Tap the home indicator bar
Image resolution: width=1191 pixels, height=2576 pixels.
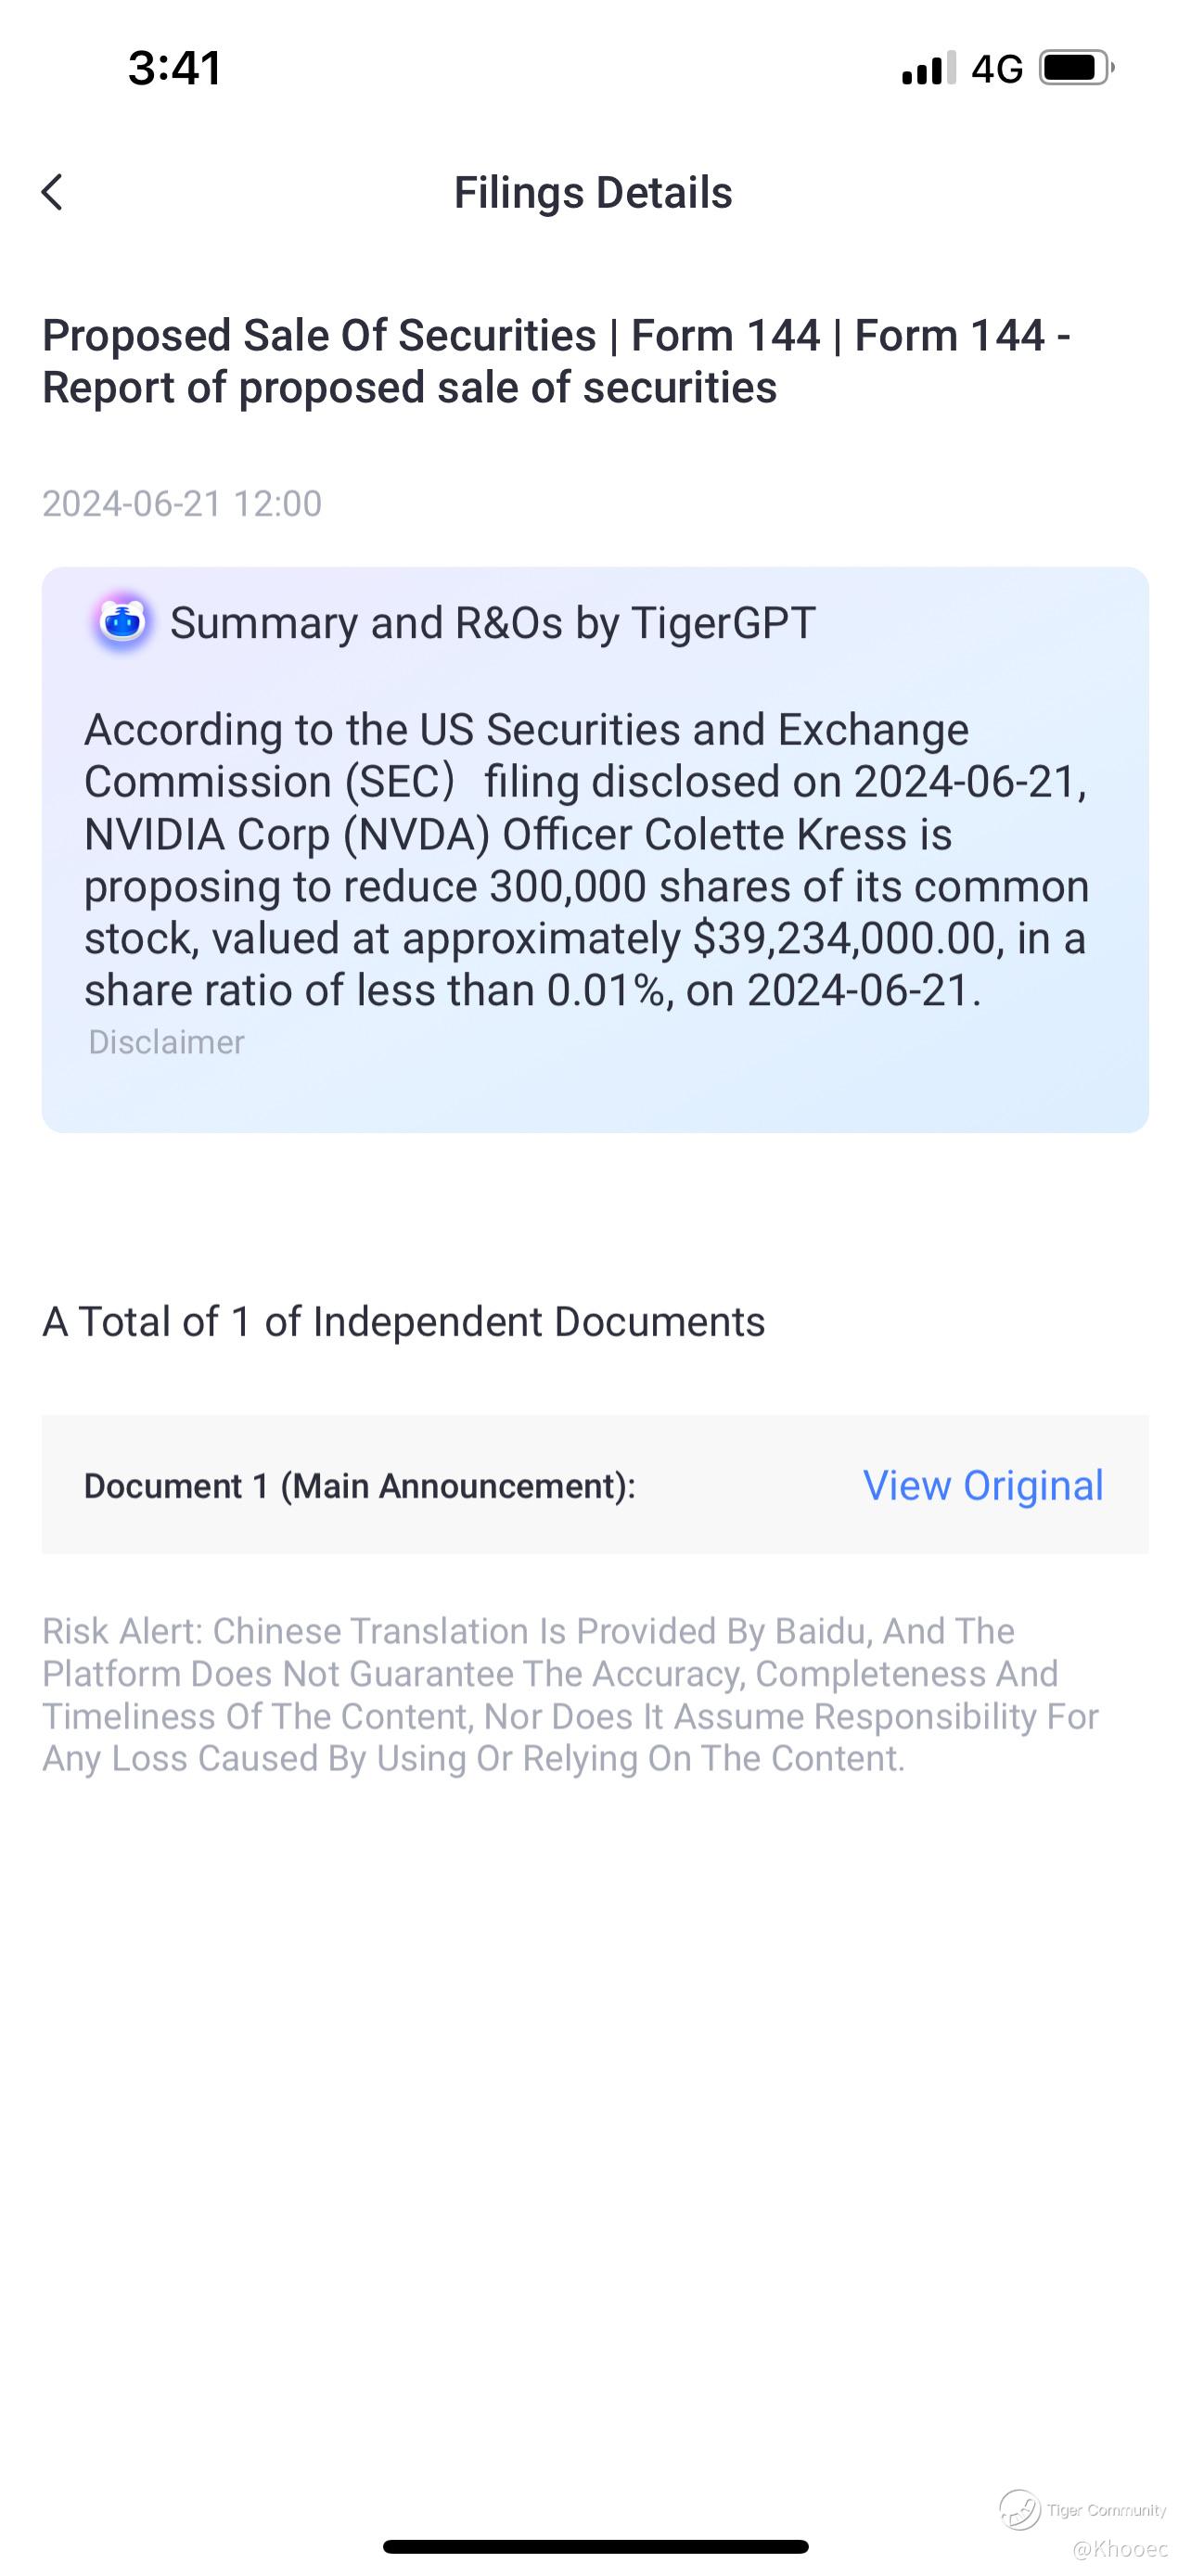[x=595, y=2546]
